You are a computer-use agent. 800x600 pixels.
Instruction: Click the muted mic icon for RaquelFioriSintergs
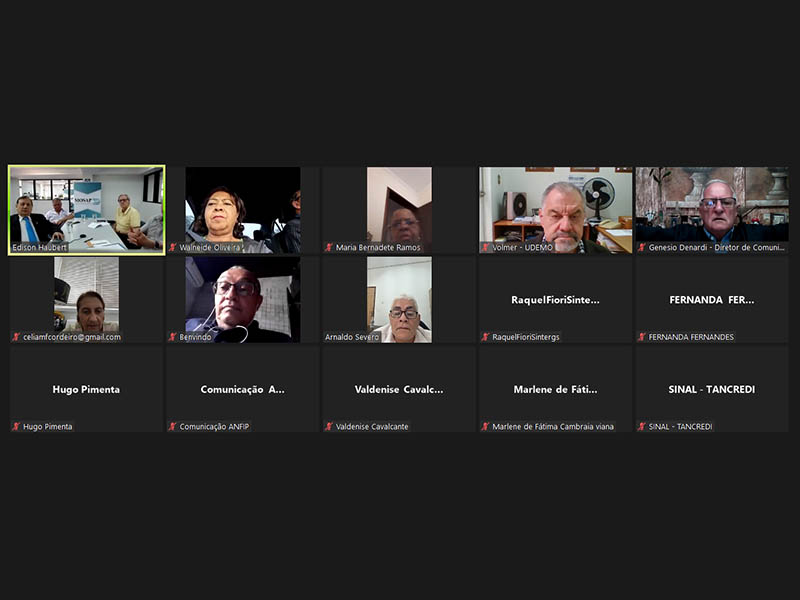pyautogui.click(x=486, y=337)
